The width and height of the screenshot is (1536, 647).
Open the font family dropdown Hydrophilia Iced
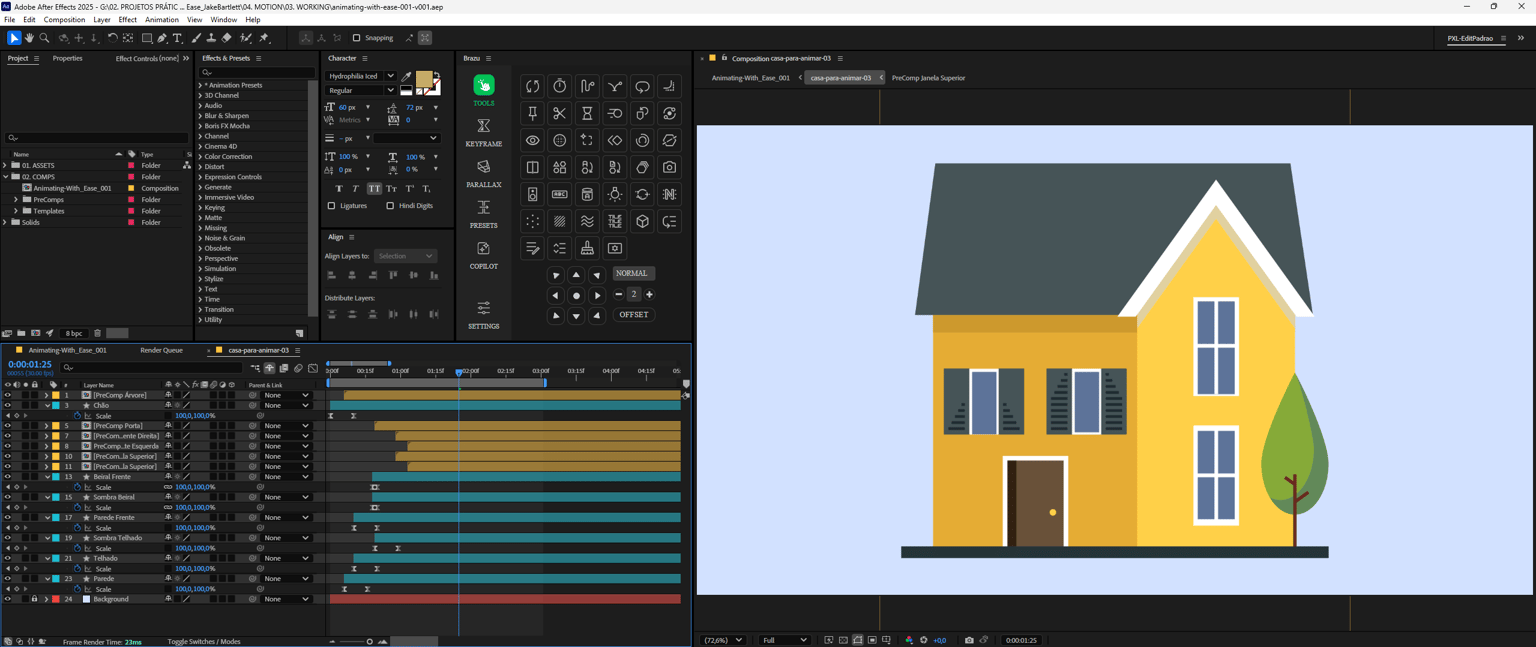click(x=362, y=76)
